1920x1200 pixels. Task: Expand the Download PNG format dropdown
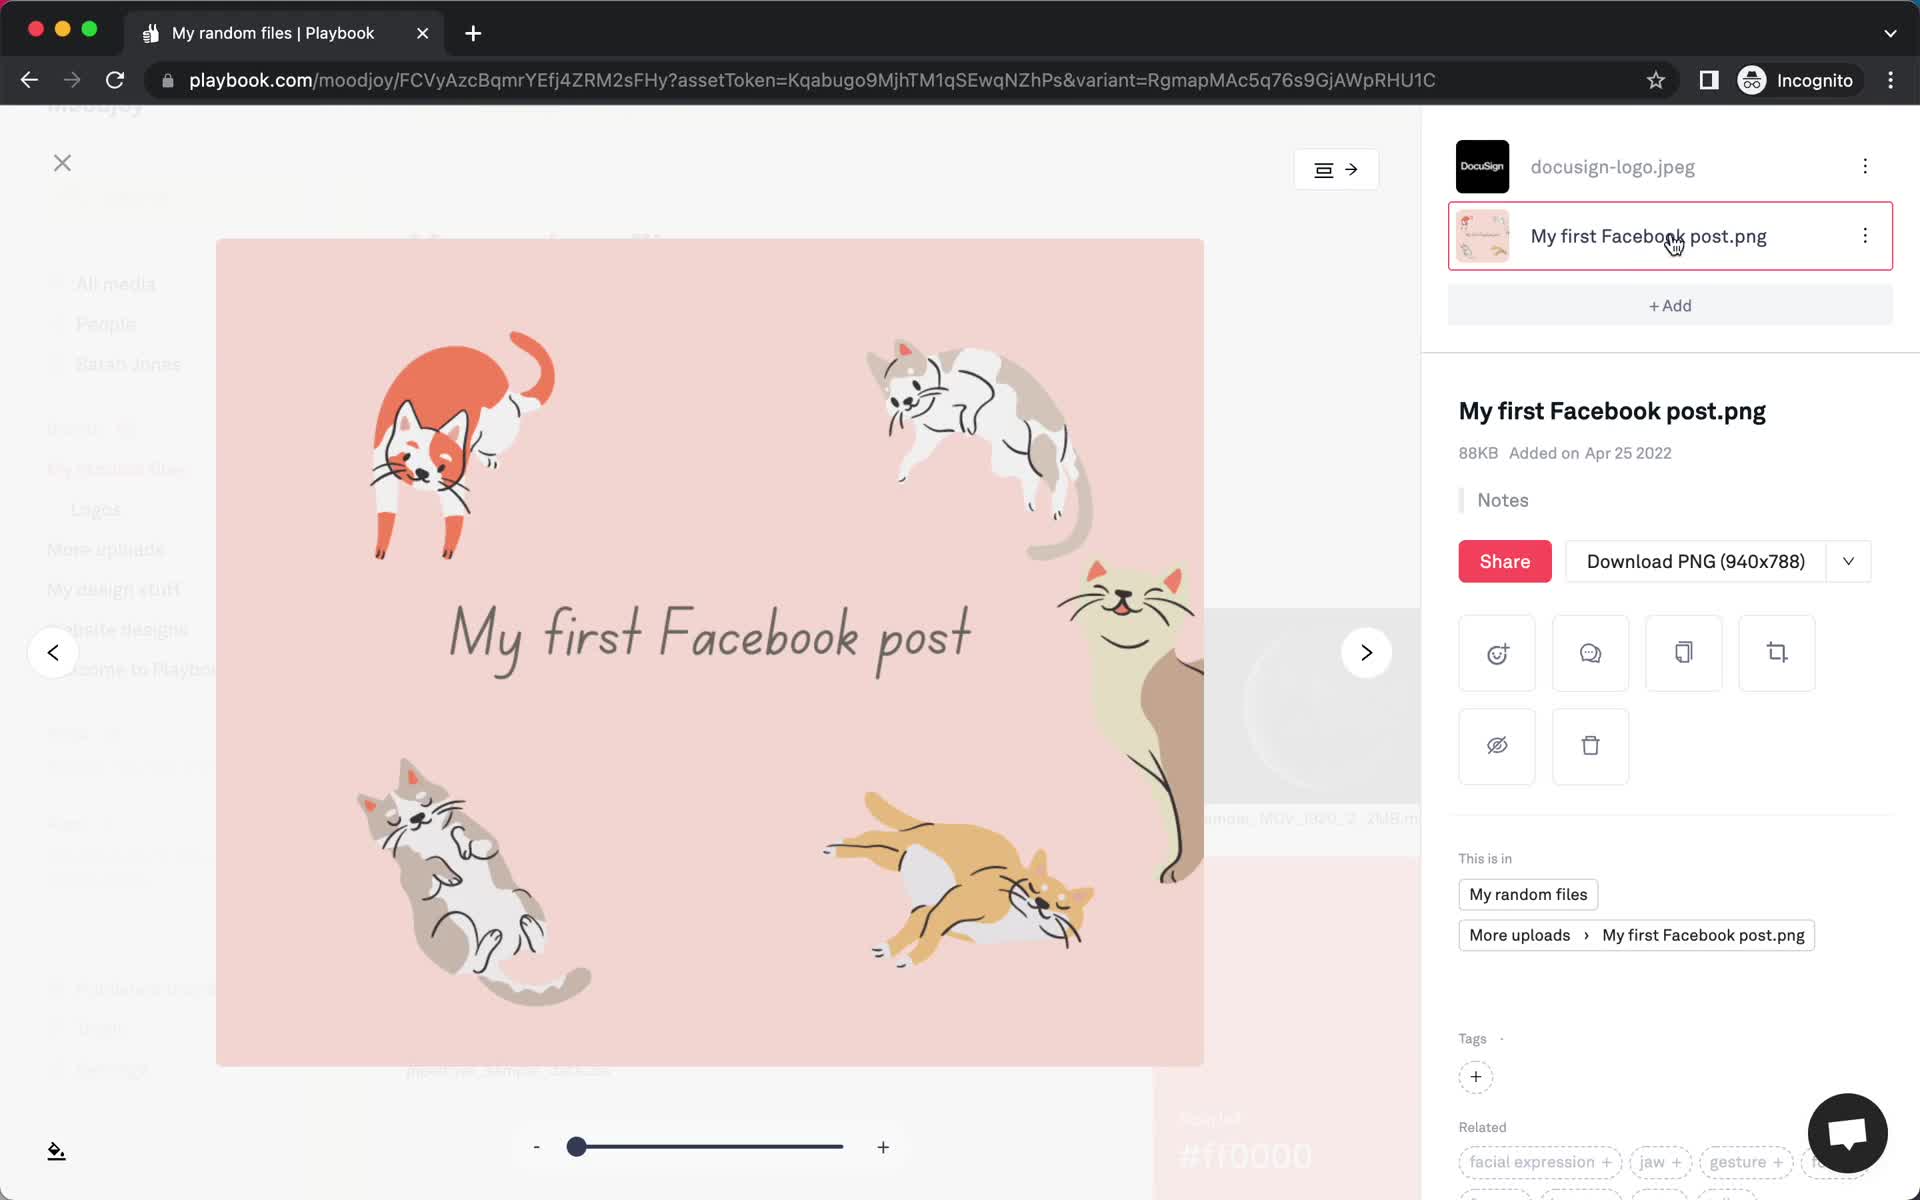1848,560
